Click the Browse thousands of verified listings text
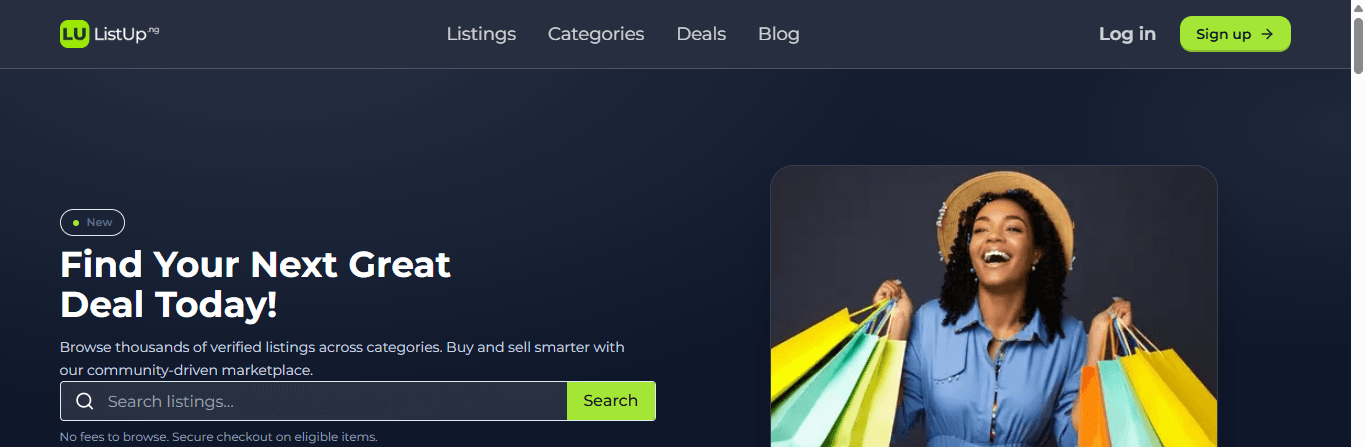 coord(342,359)
